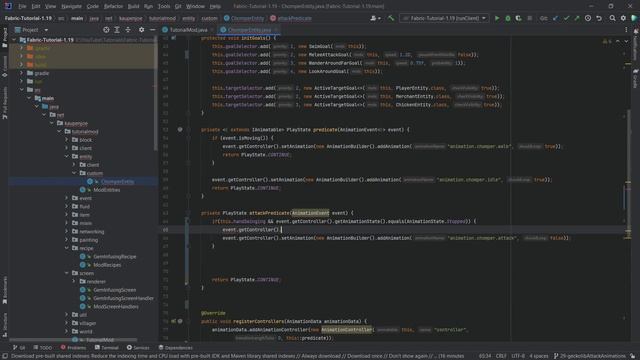640x360 pixels.
Task: Commit changes checkmark icon
Action: pyautogui.click(x=566, y=18)
